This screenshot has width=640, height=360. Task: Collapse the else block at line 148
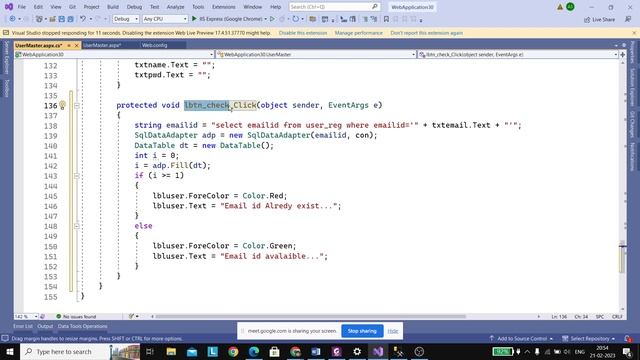(77, 226)
